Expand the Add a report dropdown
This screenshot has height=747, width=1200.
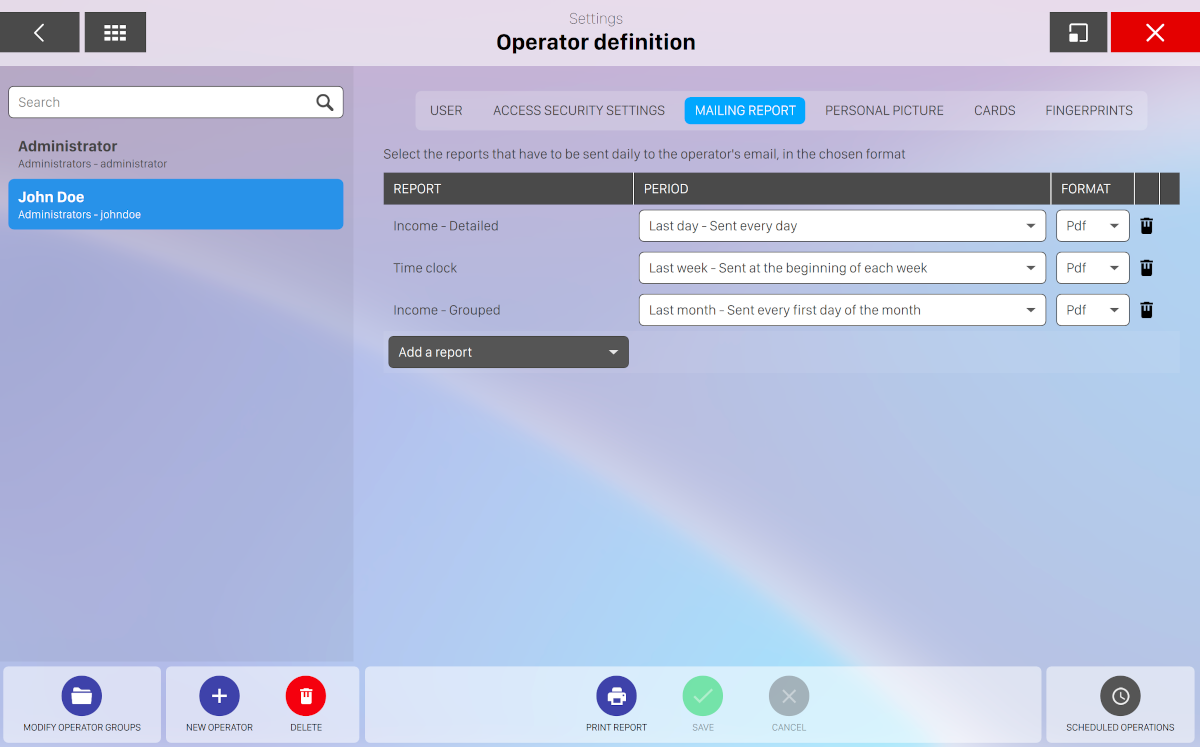[508, 352]
